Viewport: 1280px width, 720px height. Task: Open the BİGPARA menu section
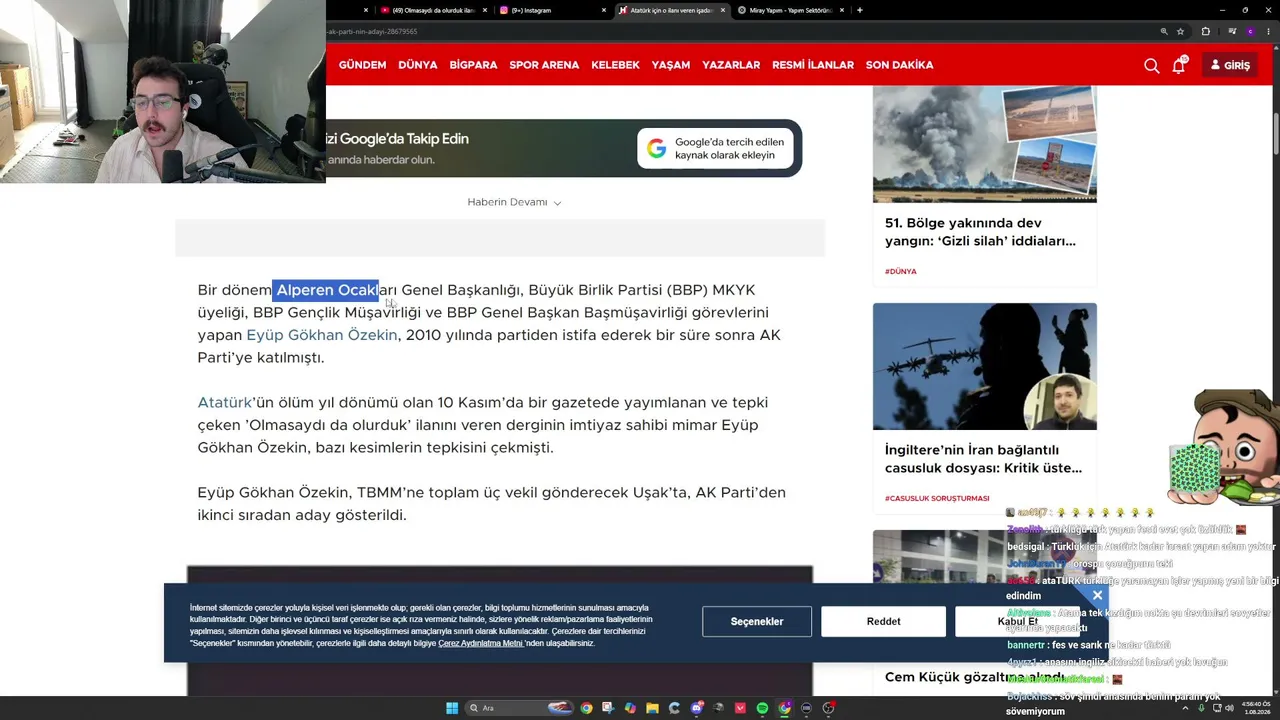473,65
